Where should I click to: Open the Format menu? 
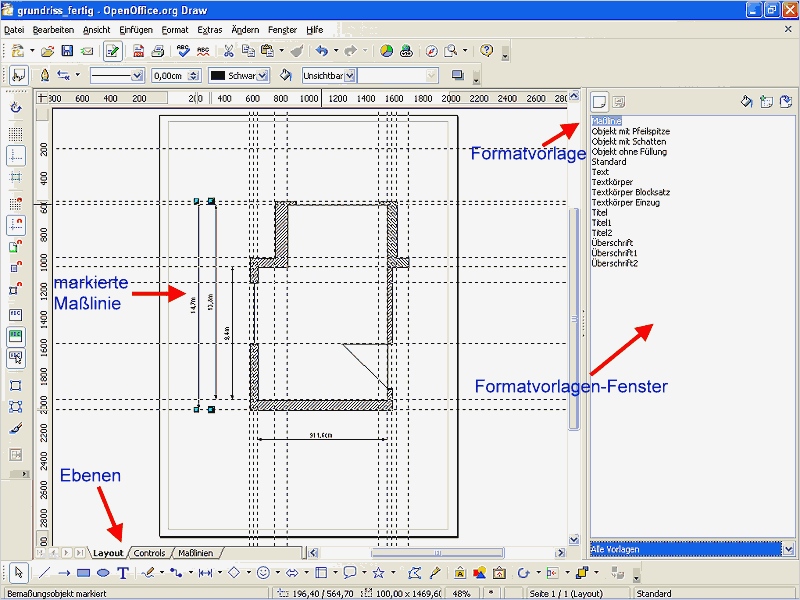175,30
